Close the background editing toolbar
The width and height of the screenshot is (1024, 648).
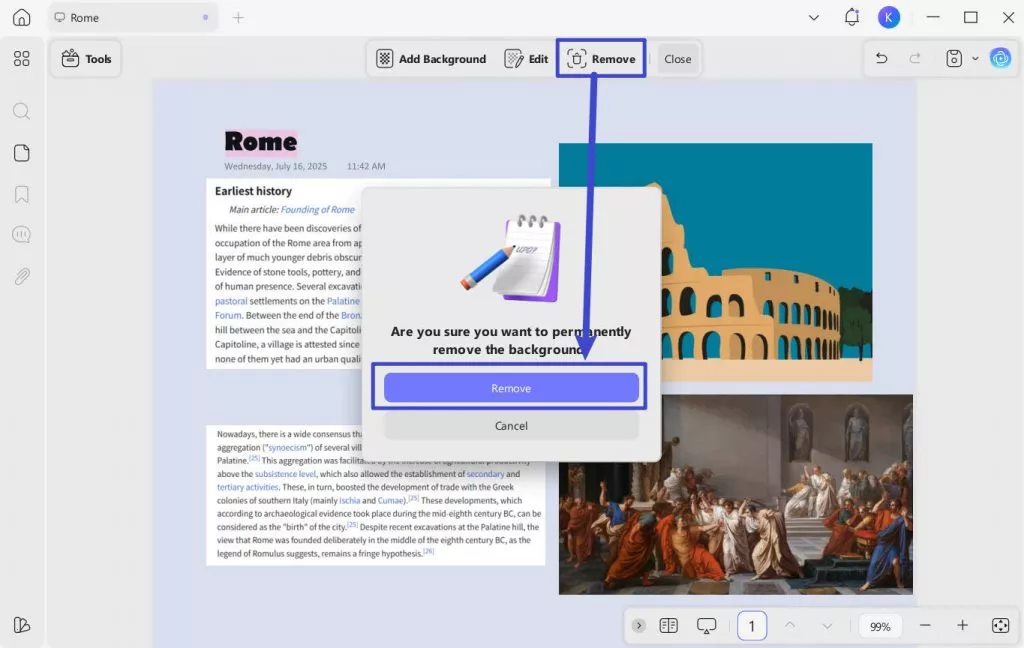coord(678,59)
